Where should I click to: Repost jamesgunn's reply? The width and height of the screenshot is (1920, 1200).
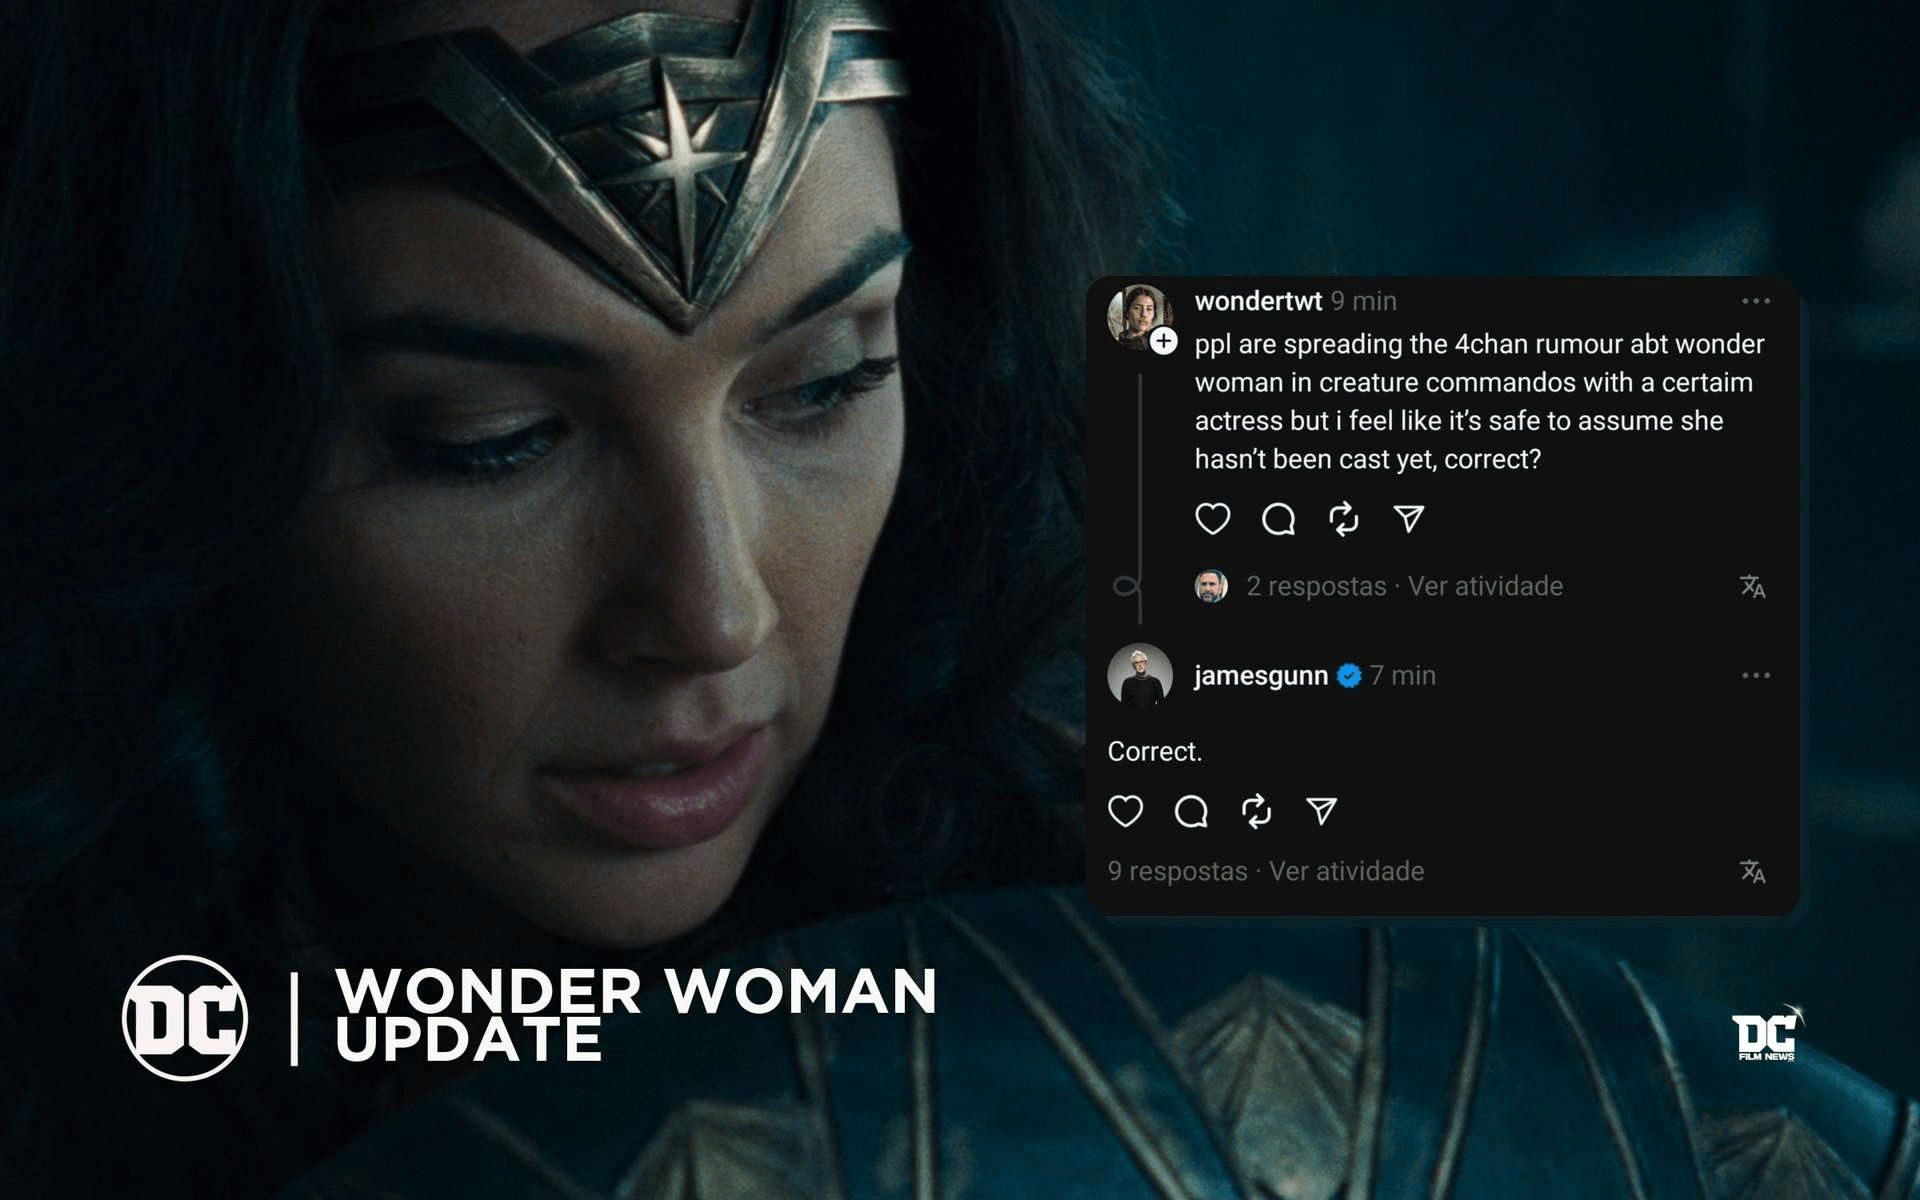1256,811
